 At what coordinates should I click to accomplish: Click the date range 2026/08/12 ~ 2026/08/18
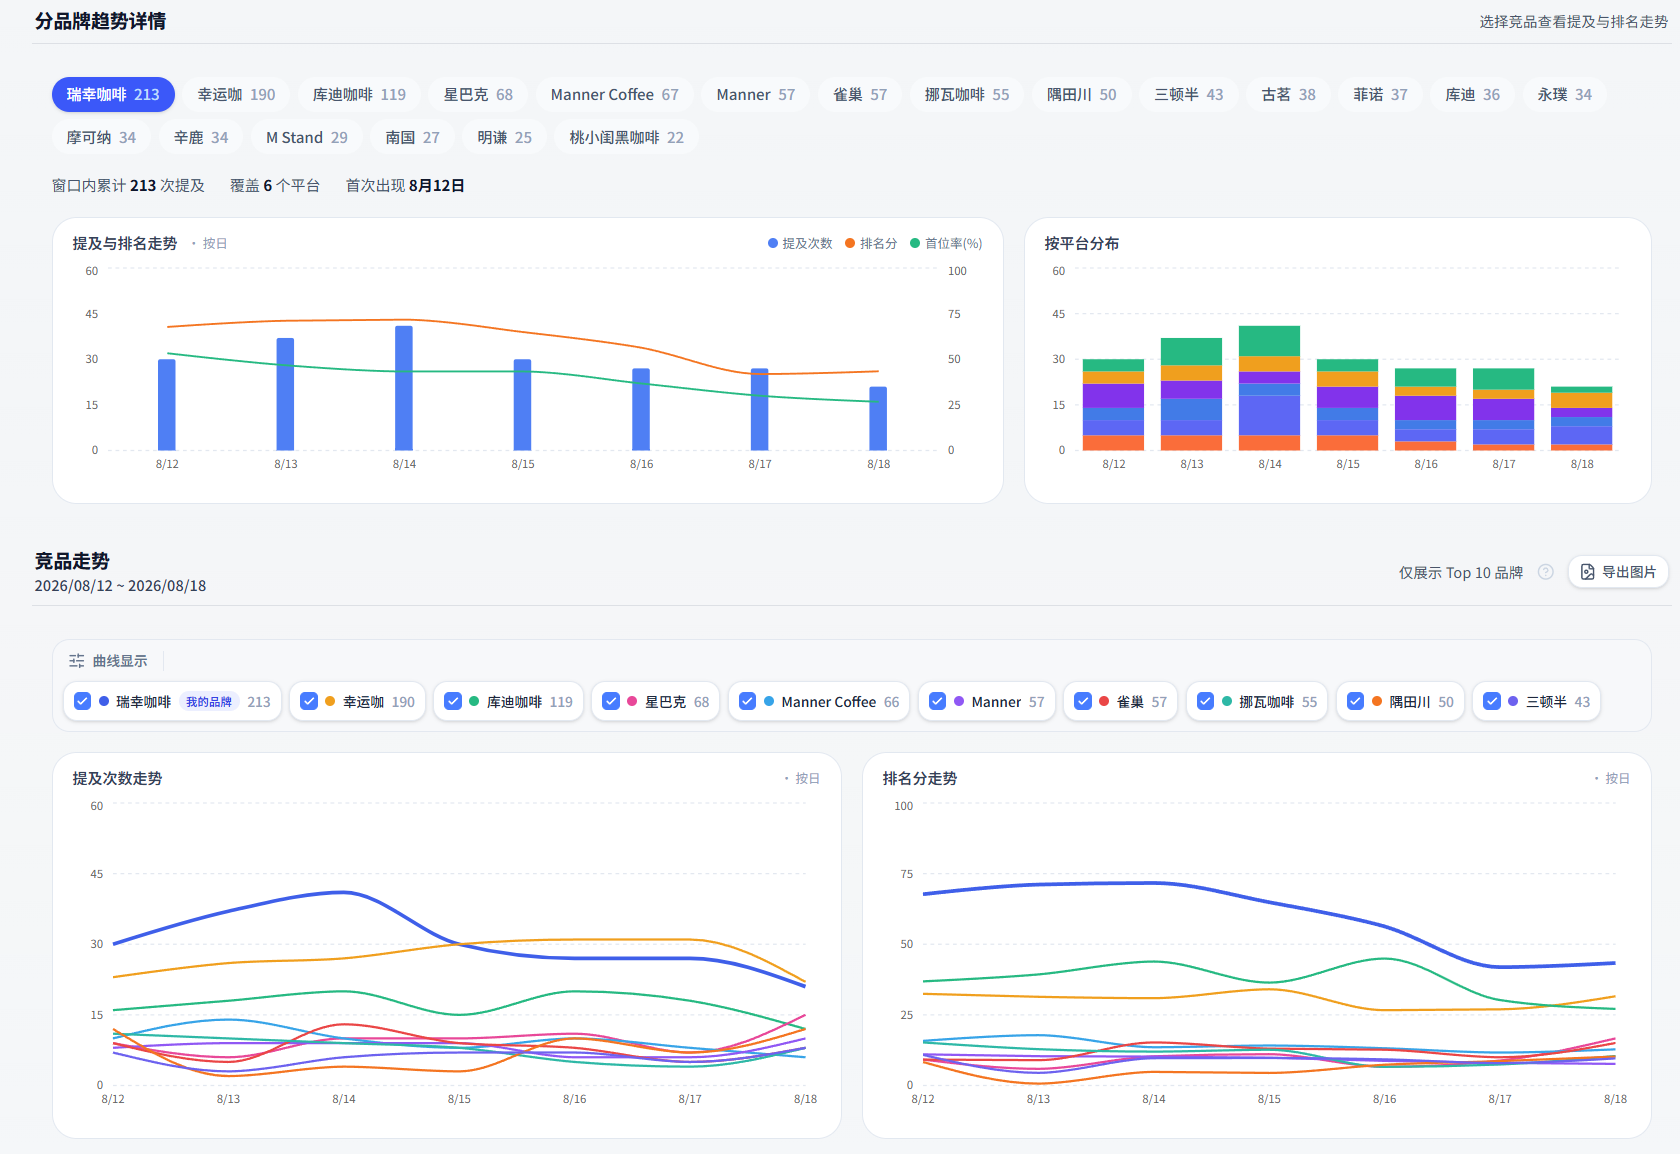[x=120, y=586]
